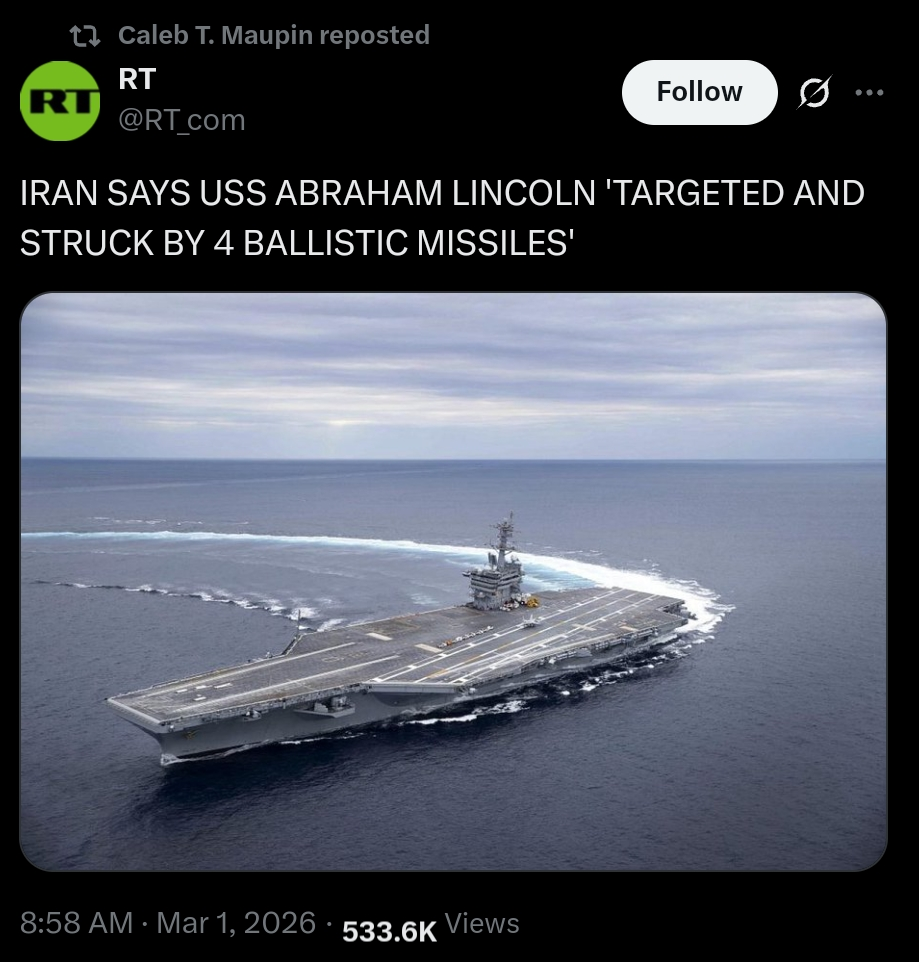Click the Mar 1, 2026 date link
Image resolution: width=919 pixels, height=962 pixels.
pyautogui.click(x=236, y=923)
